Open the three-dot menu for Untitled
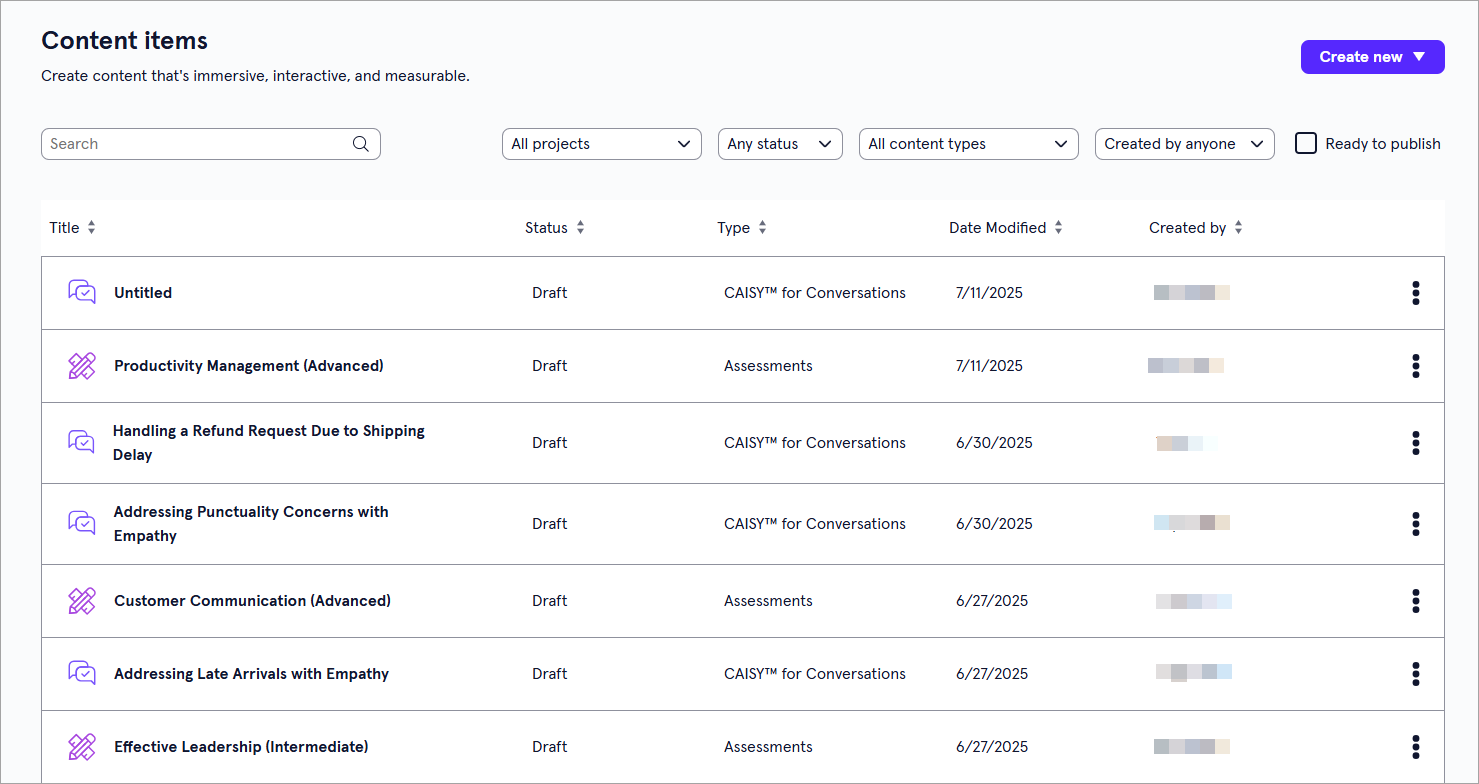Image resolution: width=1479 pixels, height=784 pixels. click(x=1415, y=293)
